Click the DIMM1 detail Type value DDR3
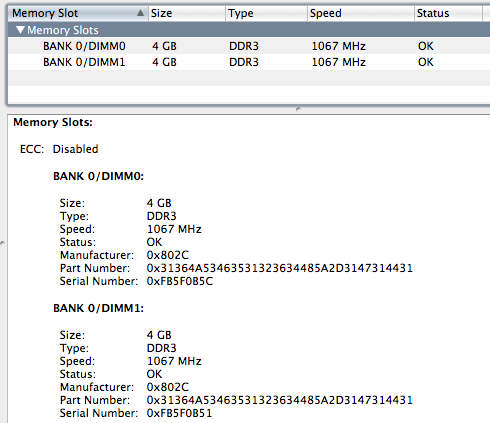This screenshot has height=423, width=490. [x=161, y=348]
